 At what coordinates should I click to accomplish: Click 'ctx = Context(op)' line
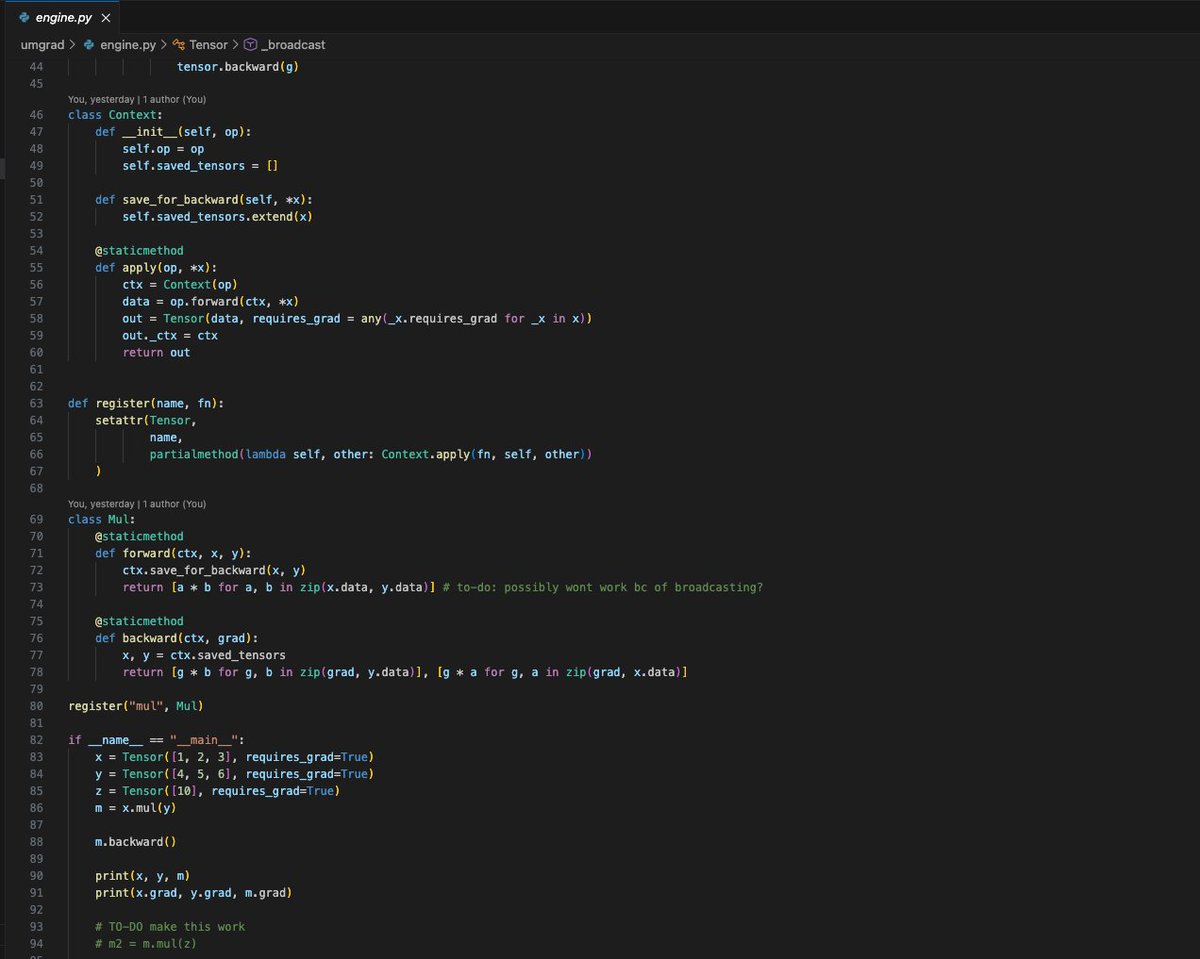click(x=180, y=284)
